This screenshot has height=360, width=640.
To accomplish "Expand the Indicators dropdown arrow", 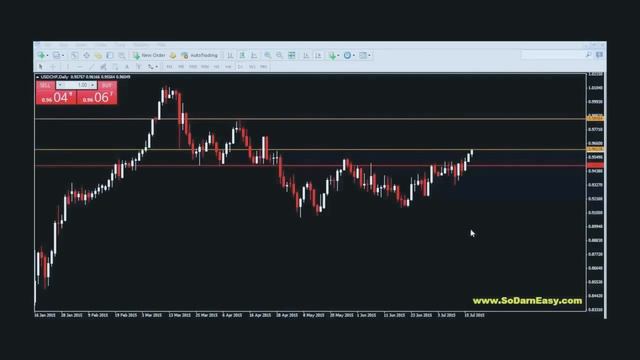I will coord(338,56).
